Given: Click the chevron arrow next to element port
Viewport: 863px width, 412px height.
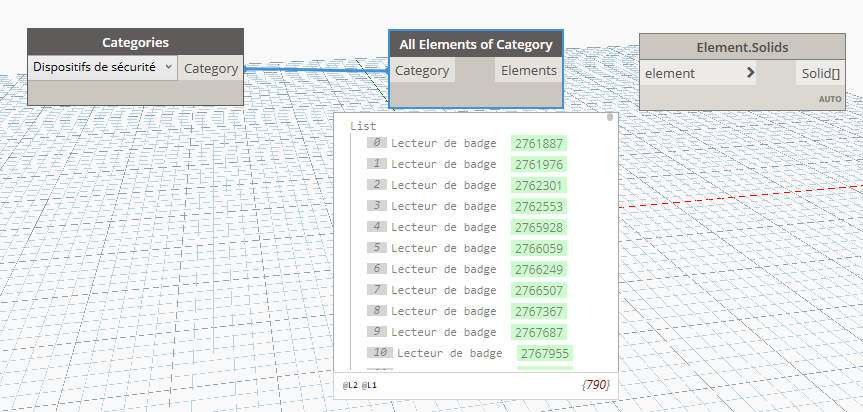Looking at the screenshot, I should [750, 74].
